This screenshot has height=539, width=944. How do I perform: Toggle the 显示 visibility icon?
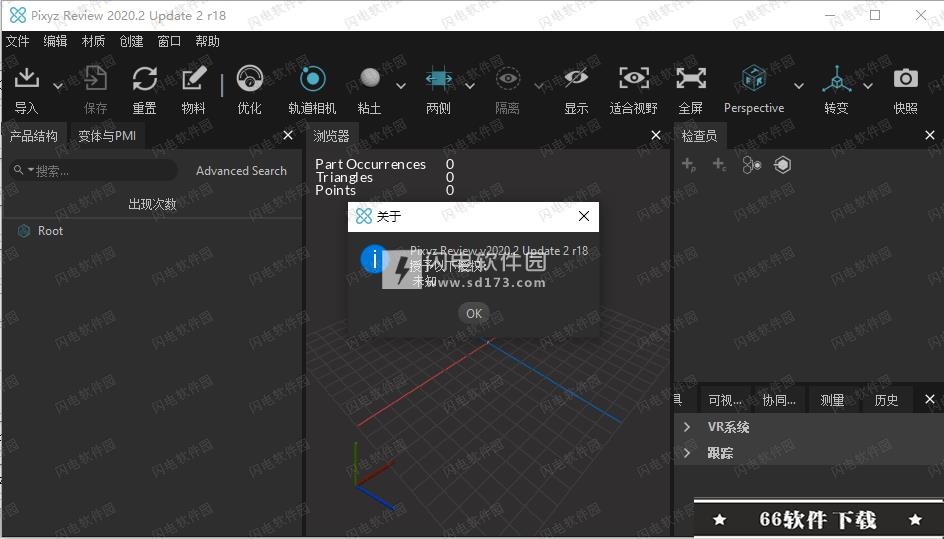click(x=576, y=78)
